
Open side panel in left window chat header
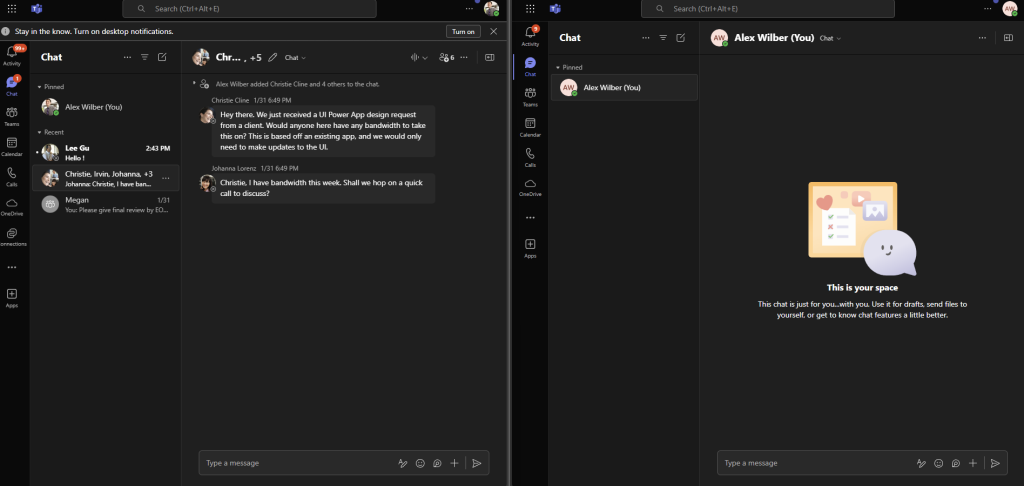[x=490, y=57]
